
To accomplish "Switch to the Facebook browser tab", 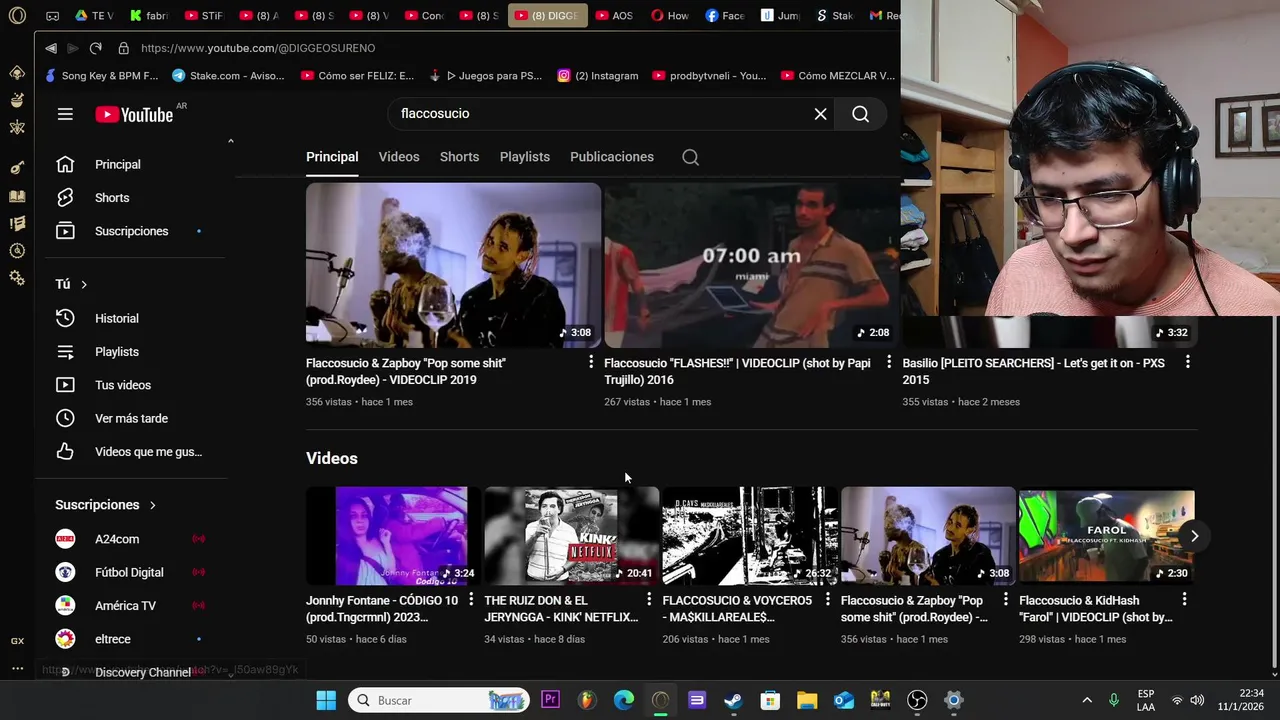I will point(725,16).
